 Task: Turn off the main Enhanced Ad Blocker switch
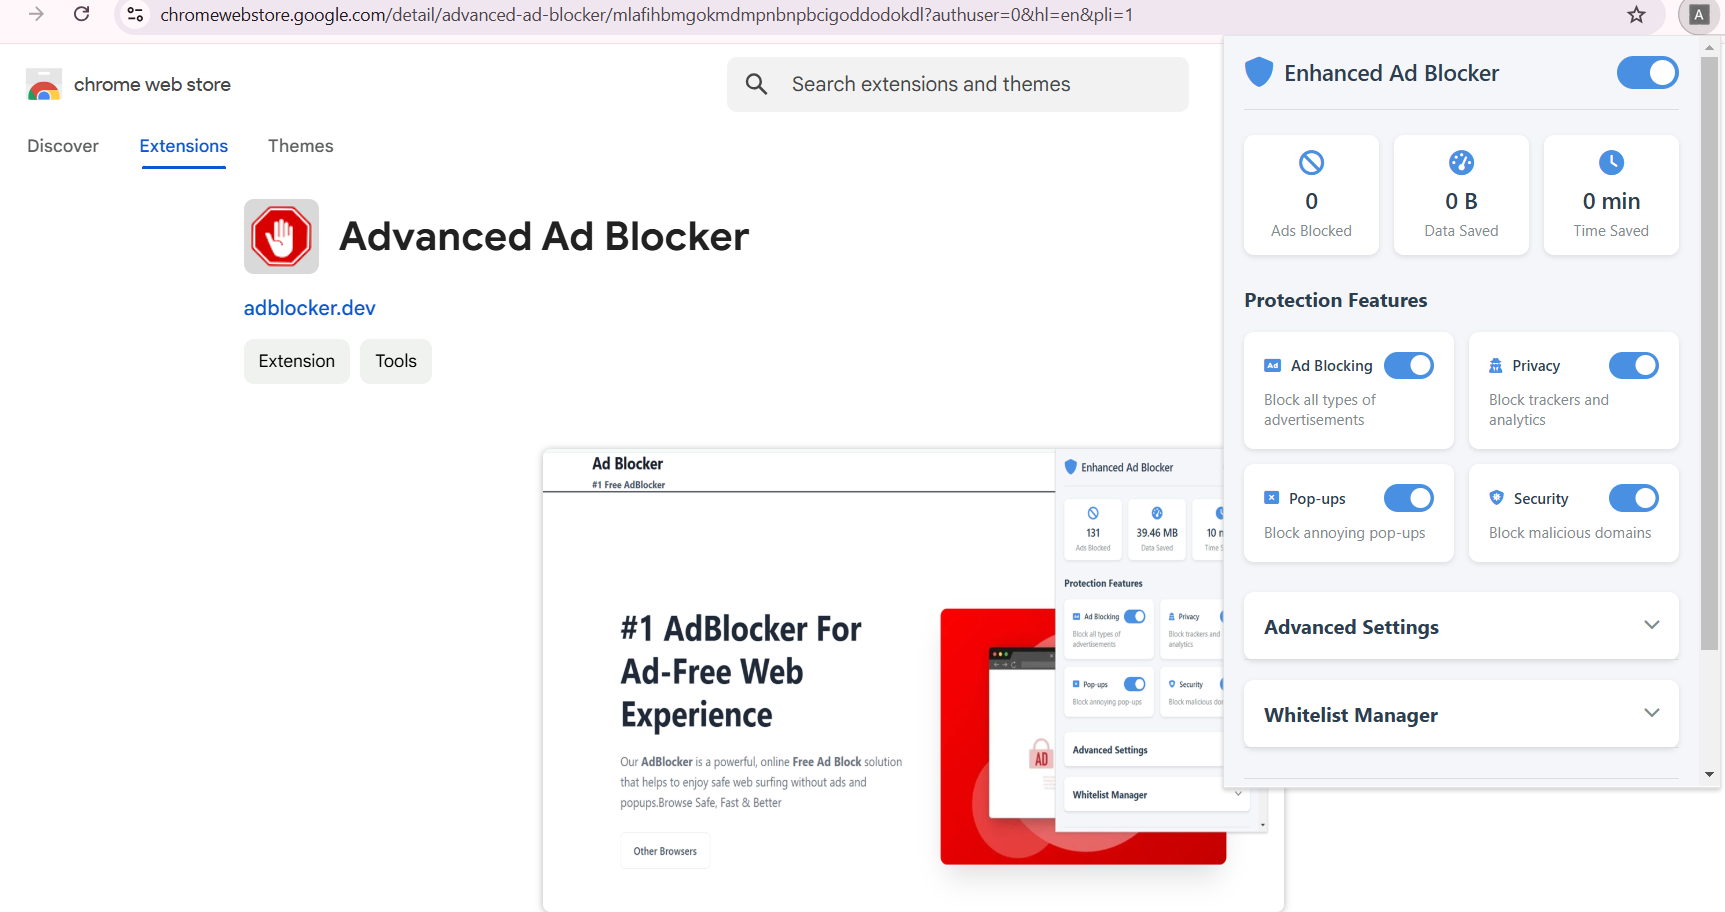(x=1647, y=73)
